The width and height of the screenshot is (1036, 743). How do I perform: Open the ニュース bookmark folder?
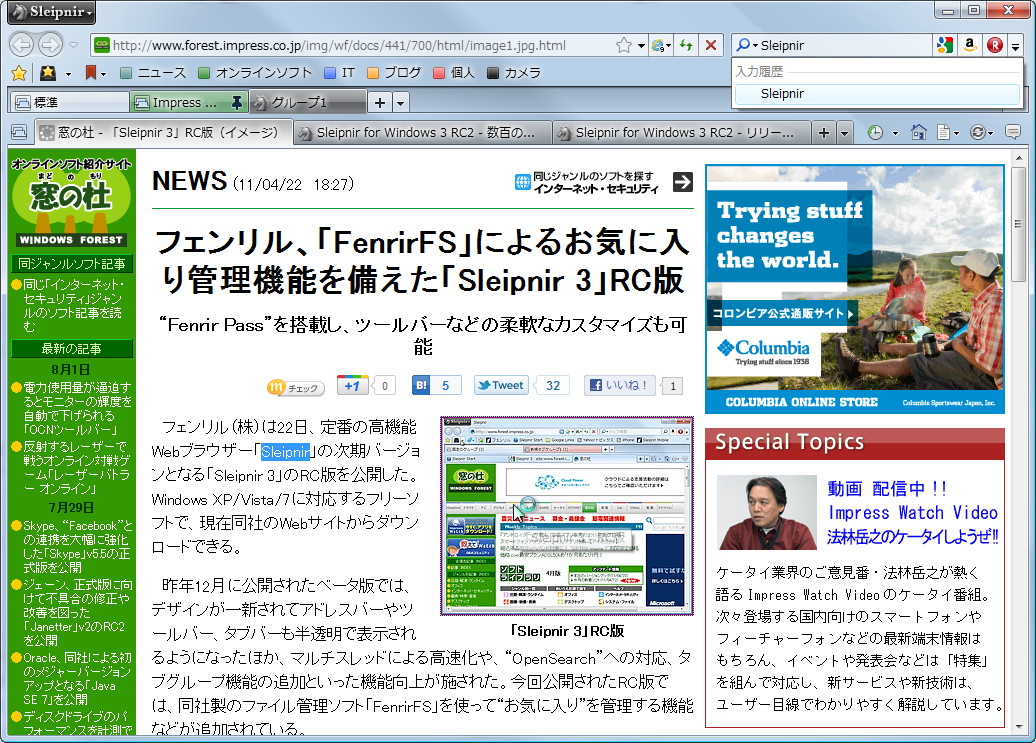pyautogui.click(x=153, y=73)
